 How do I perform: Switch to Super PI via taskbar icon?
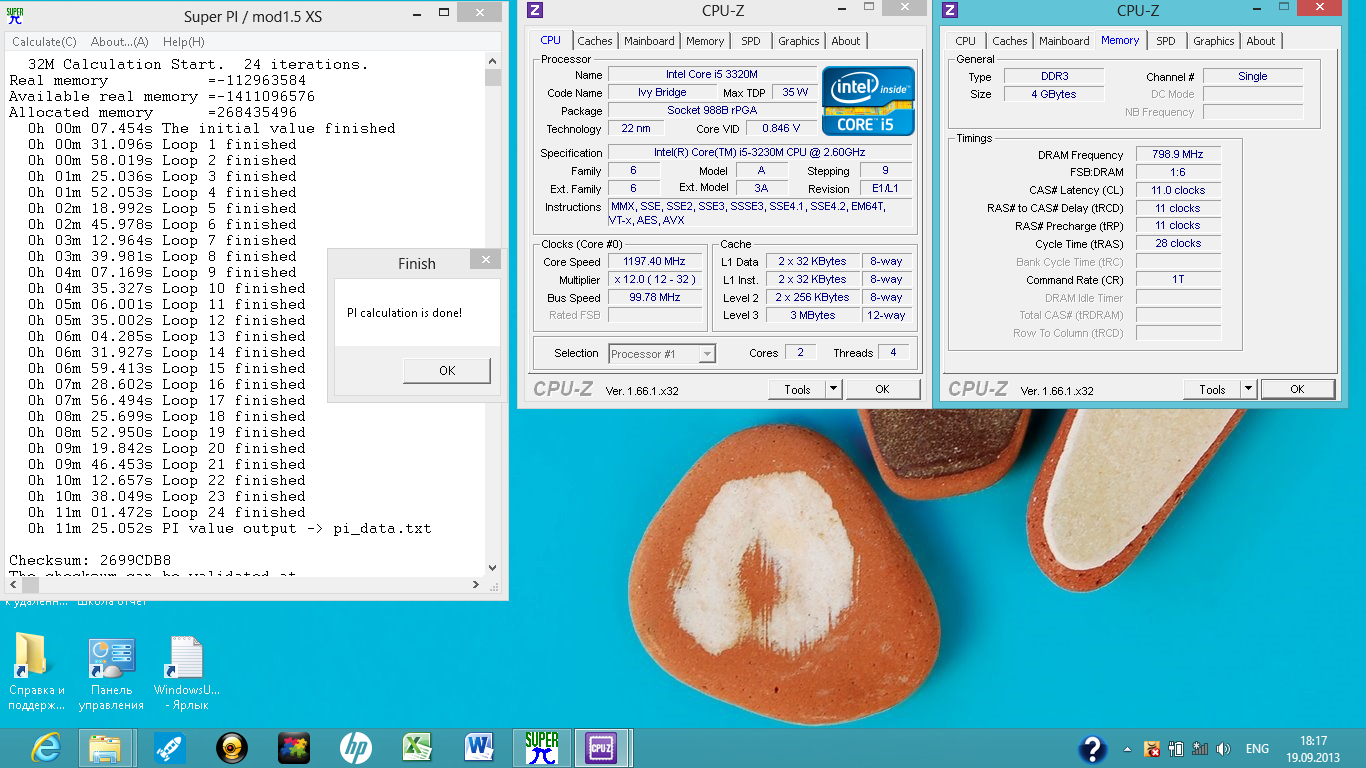pos(542,748)
